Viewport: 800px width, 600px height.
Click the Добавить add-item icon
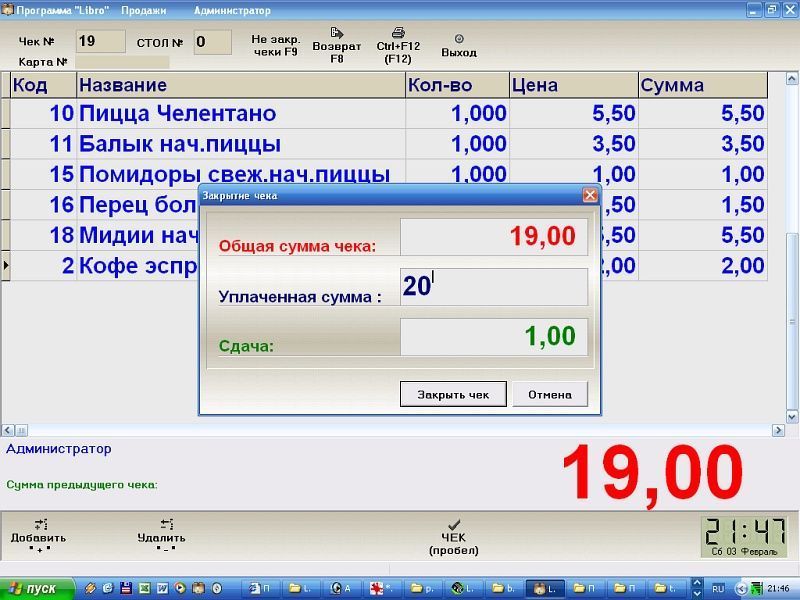pos(40,524)
